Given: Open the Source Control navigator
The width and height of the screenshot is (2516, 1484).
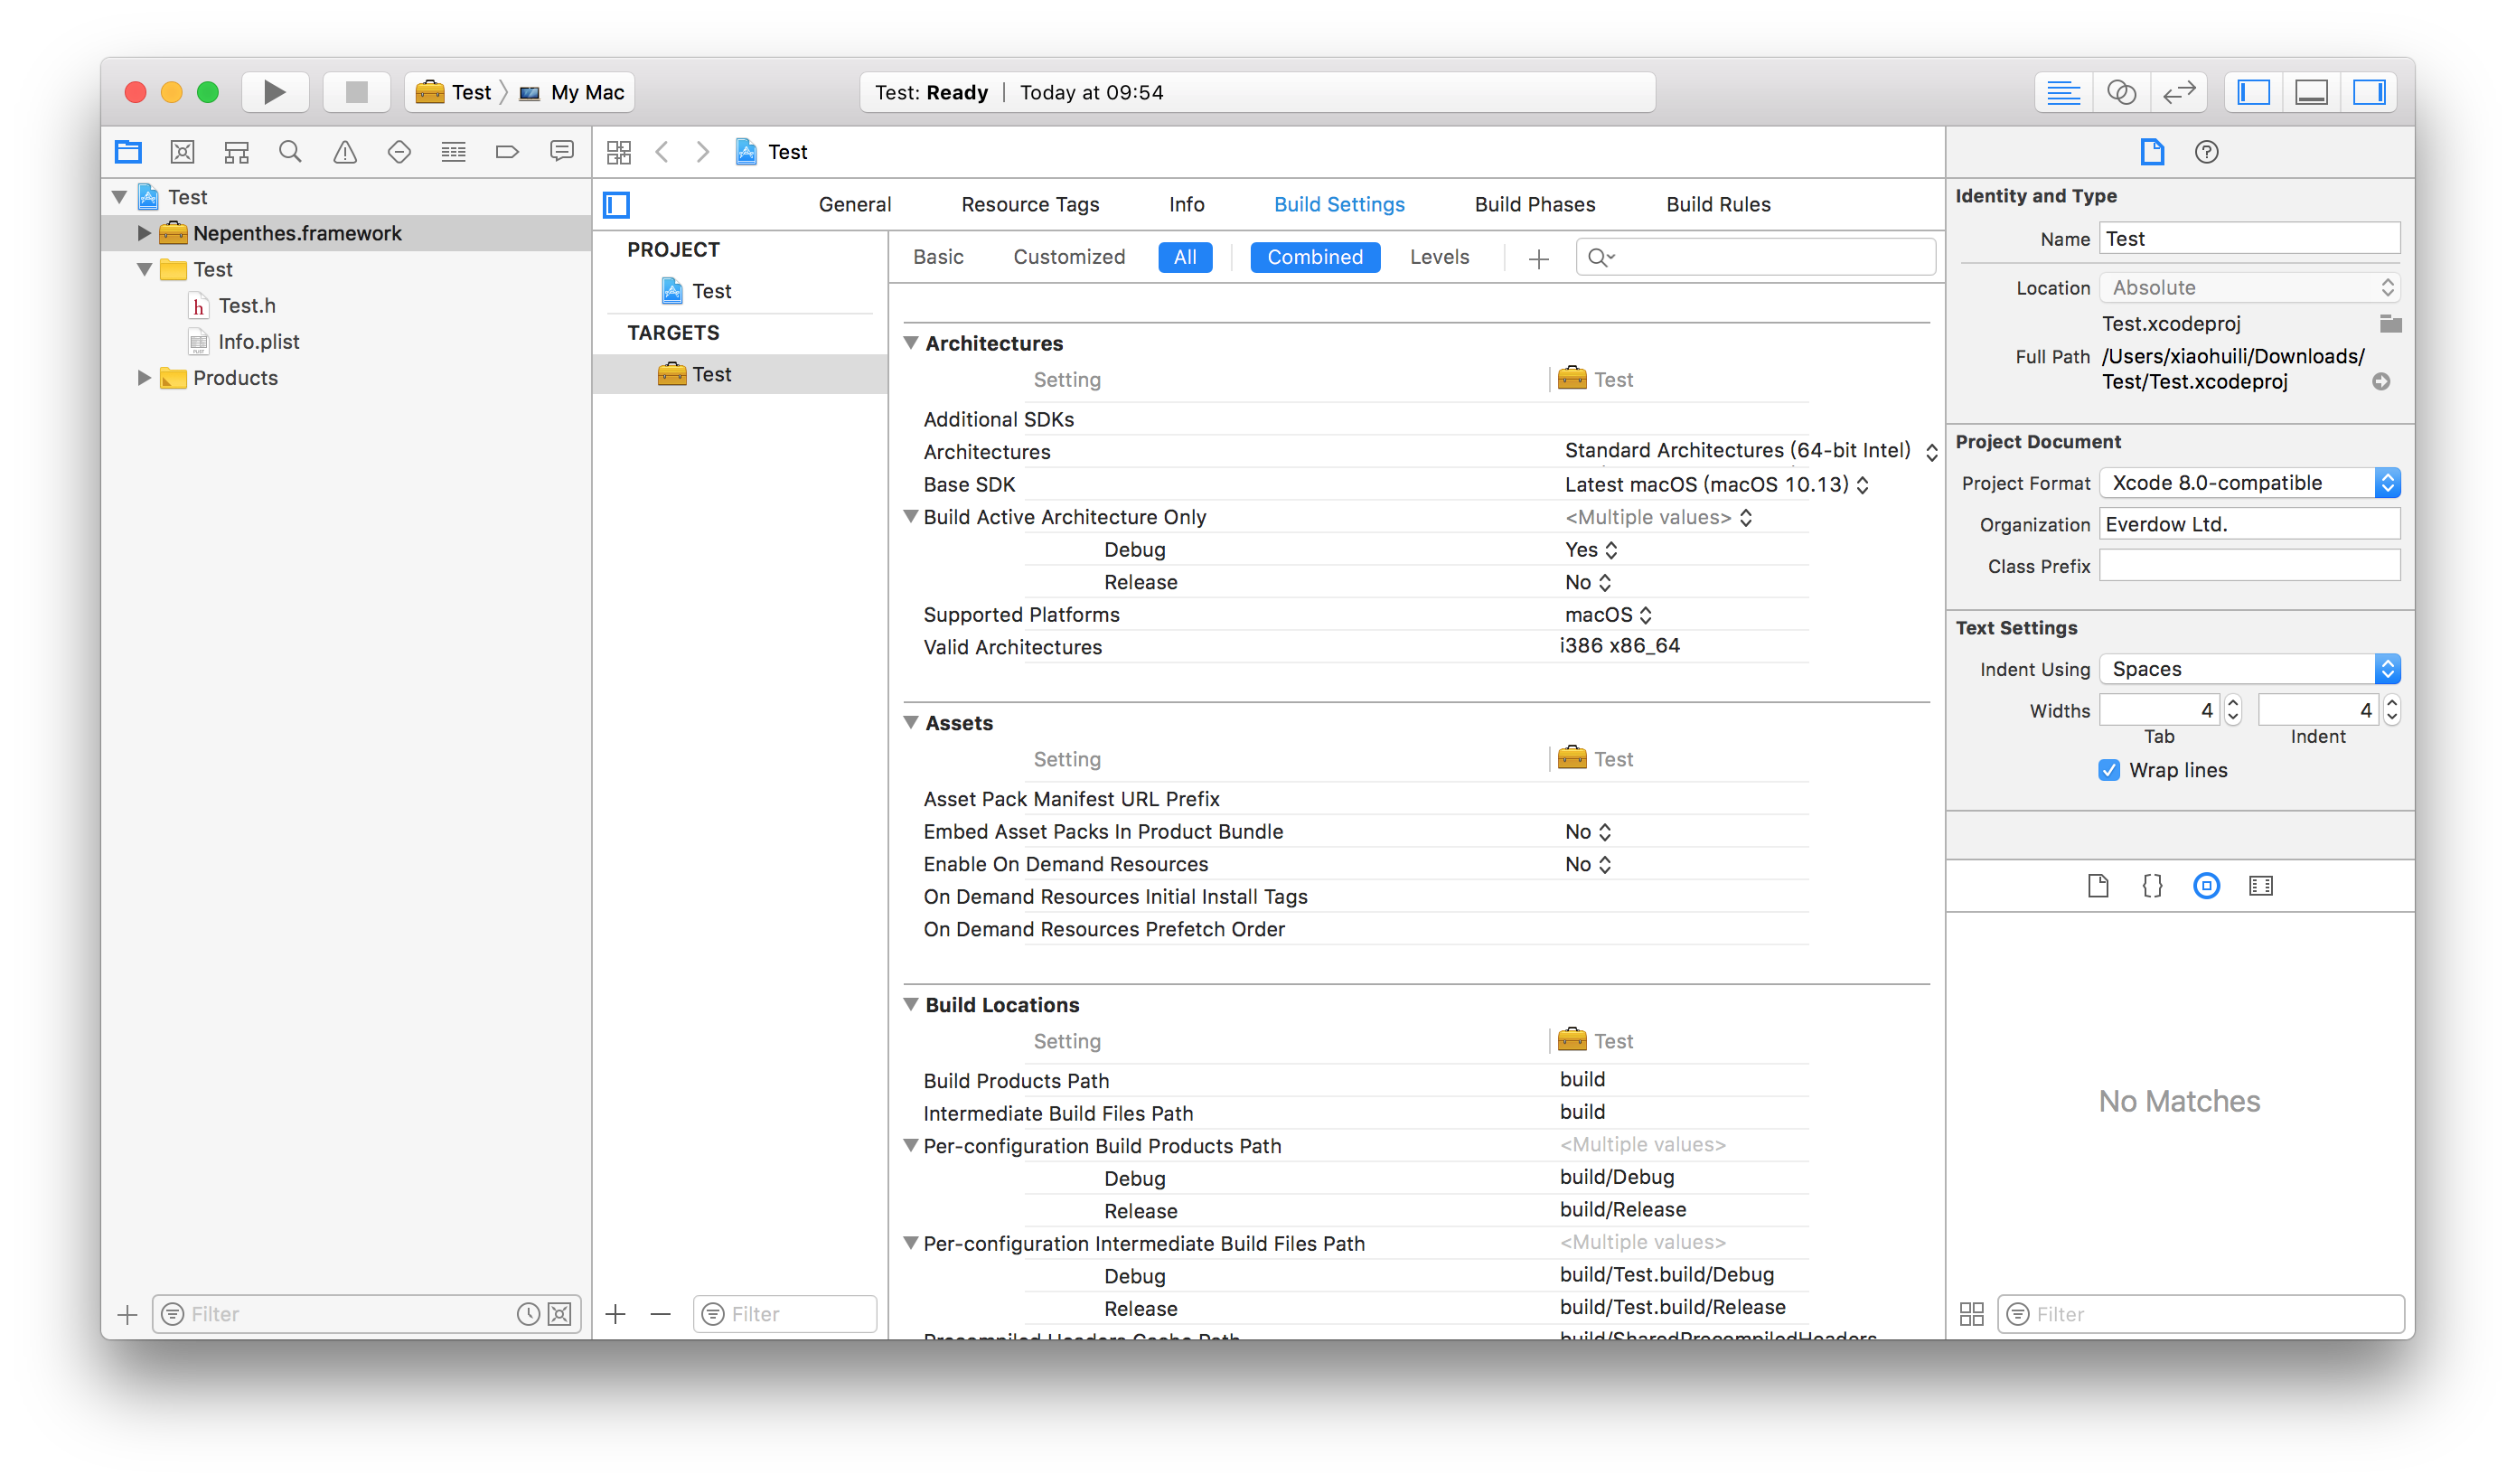Looking at the screenshot, I should [182, 152].
